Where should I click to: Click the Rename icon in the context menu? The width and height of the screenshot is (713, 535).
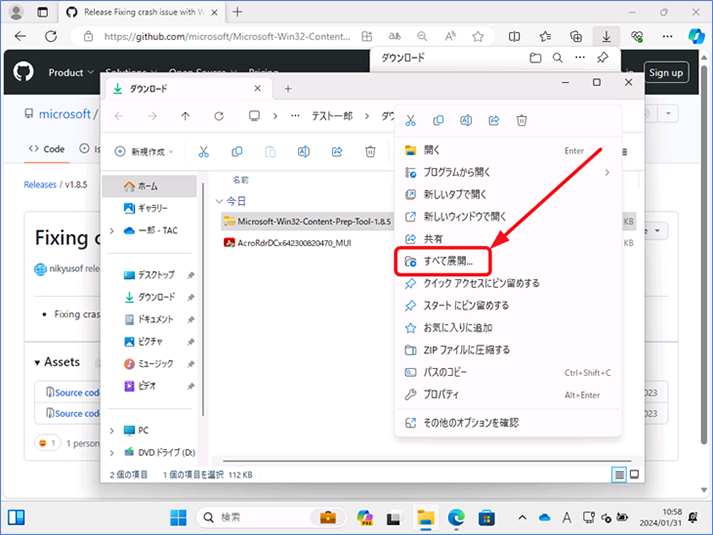(466, 120)
